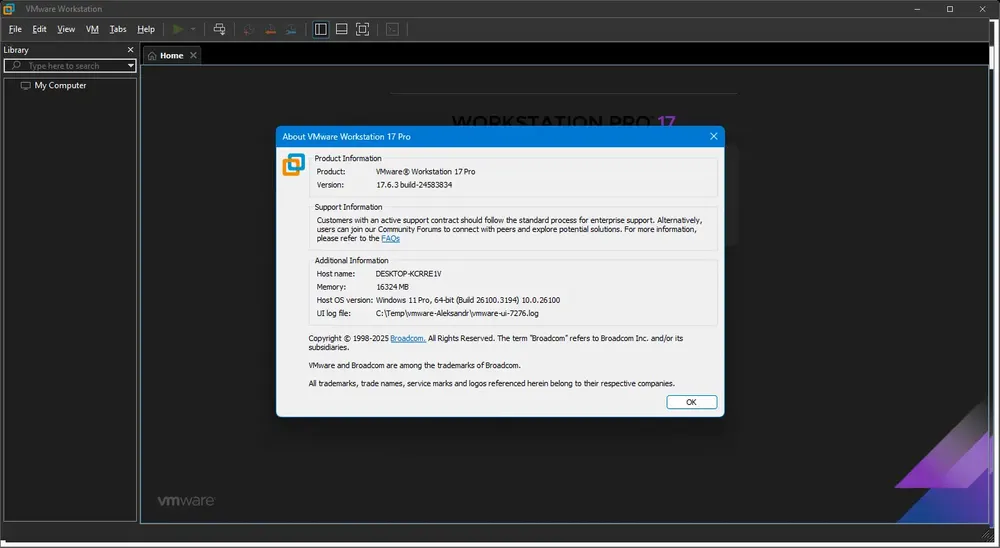Toggle the Show Library sidebar icon
Viewport: 1000px width, 548px height.
[321, 29]
